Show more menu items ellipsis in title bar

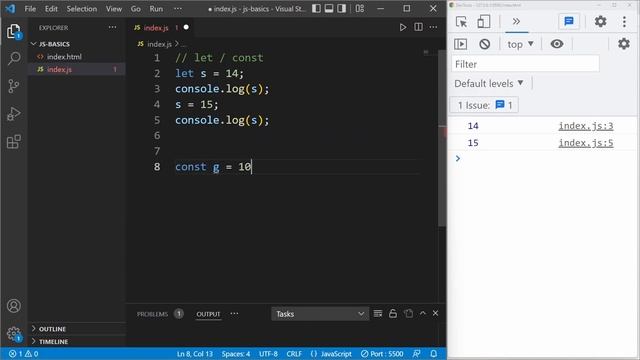click(x=178, y=9)
